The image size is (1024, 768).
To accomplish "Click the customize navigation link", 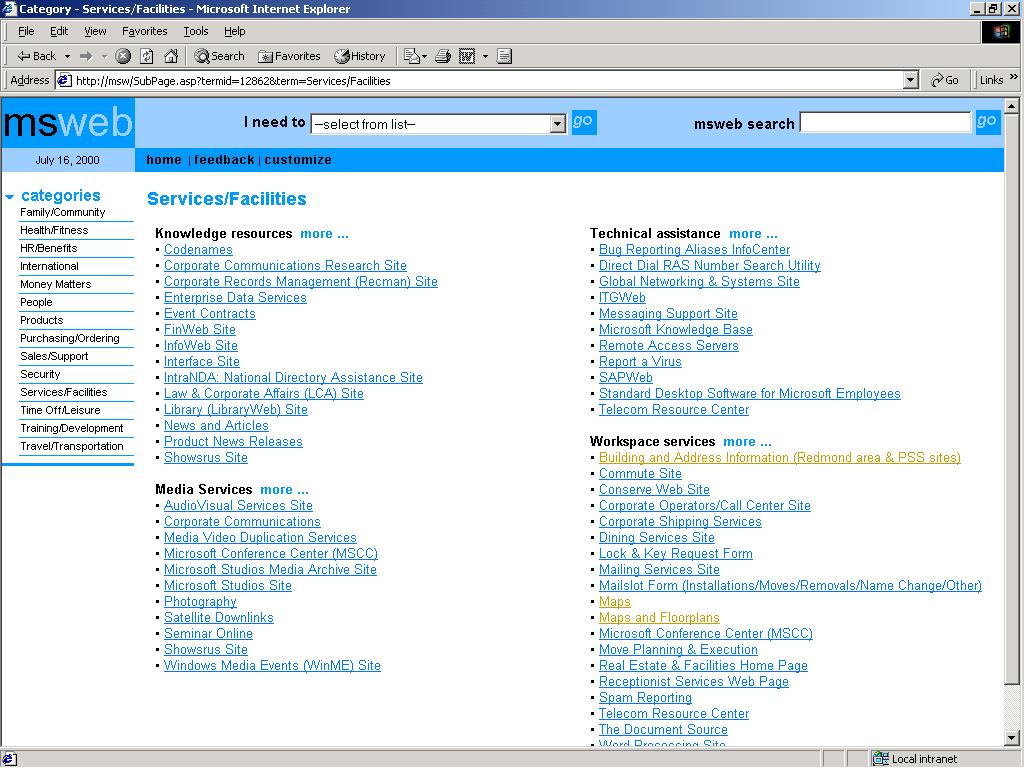I will click(298, 160).
